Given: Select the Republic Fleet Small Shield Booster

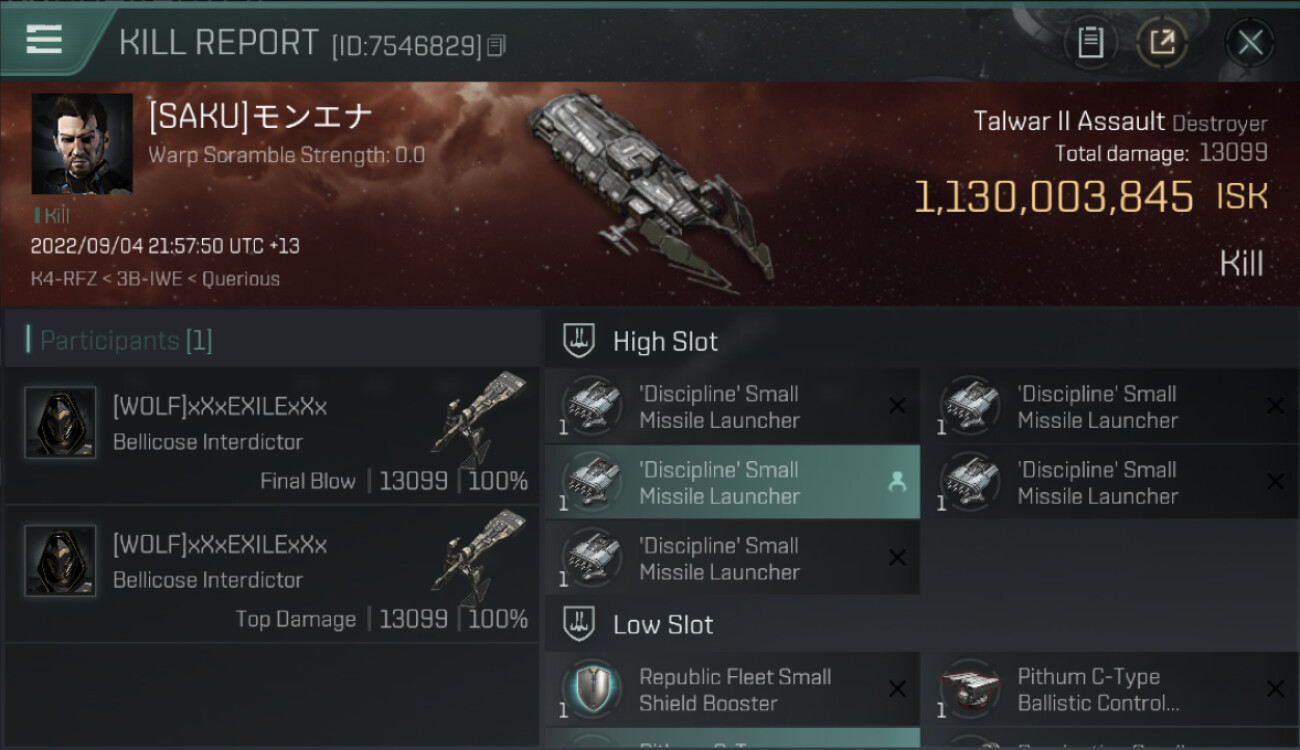Looking at the screenshot, I should tap(733, 690).
